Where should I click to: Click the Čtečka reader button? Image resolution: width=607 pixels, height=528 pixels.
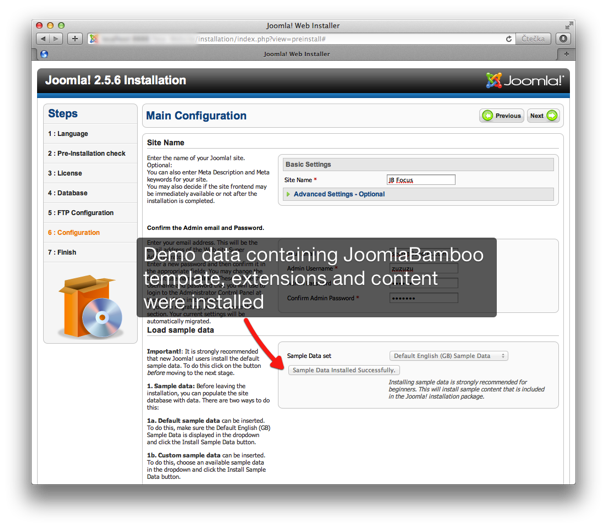(x=533, y=39)
